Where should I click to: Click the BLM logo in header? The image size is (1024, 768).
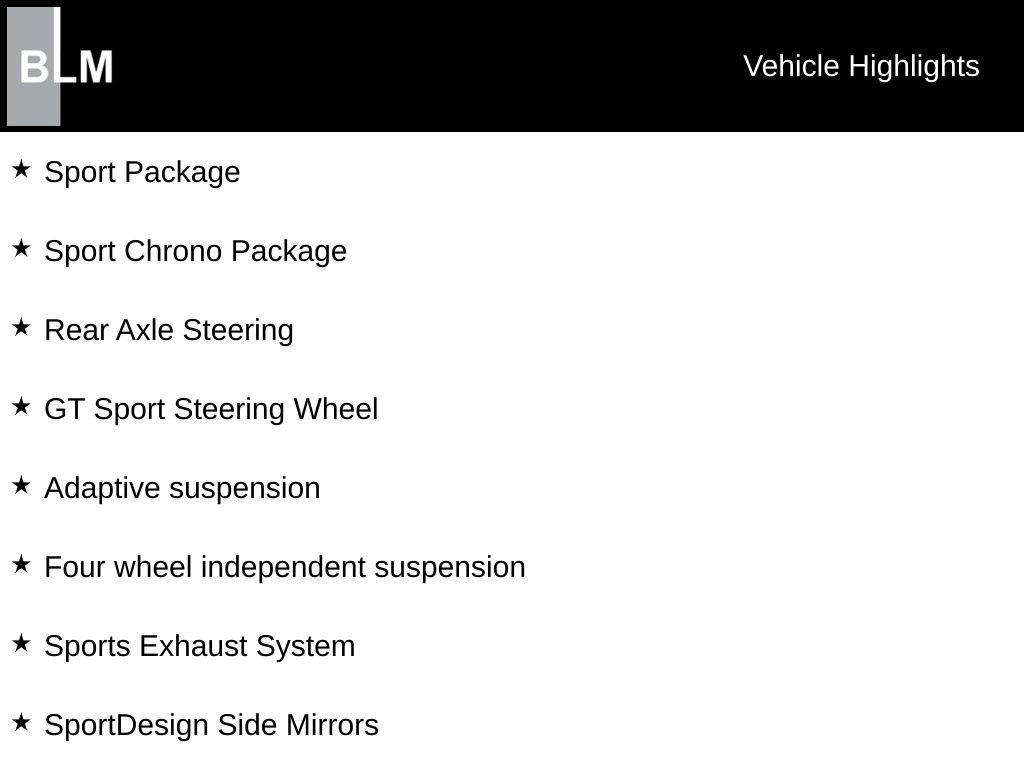coord(60,66)
